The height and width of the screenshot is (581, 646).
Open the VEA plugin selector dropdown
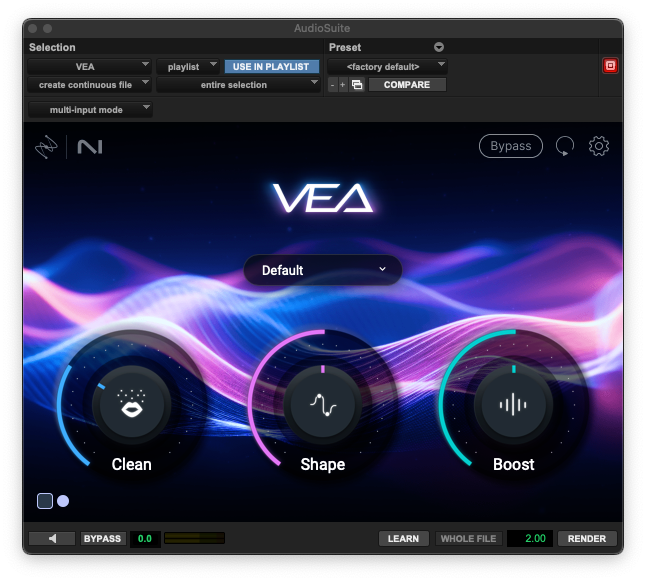coord(89,66)
